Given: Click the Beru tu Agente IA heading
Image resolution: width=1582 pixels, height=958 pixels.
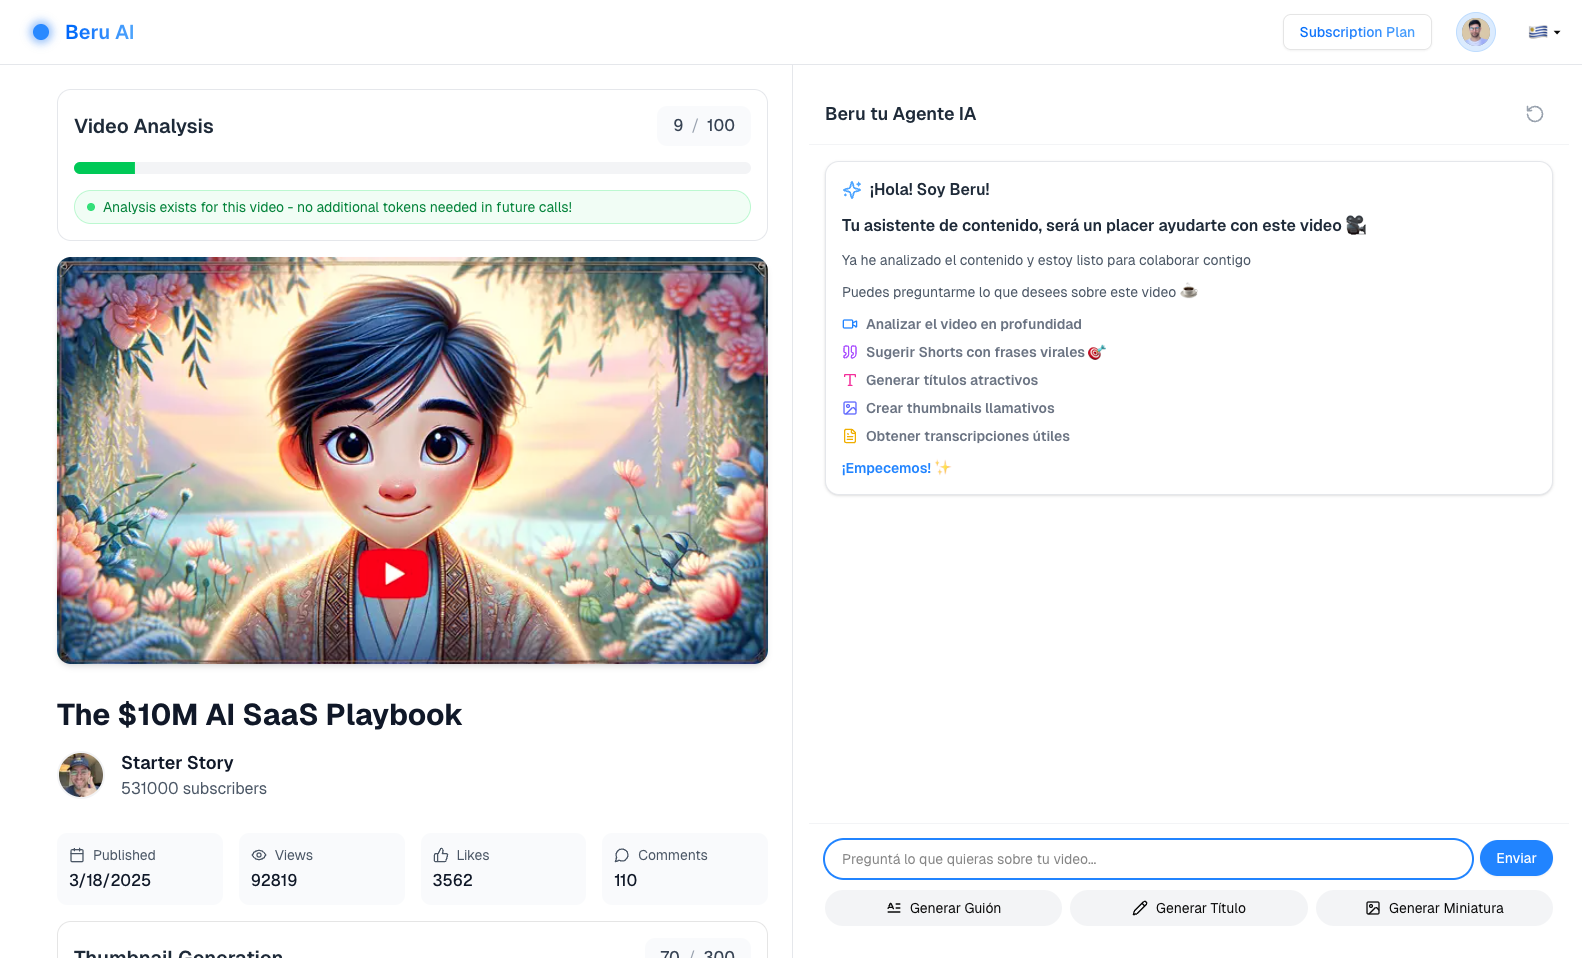Looking at the screenshot, I should point(900,114).
